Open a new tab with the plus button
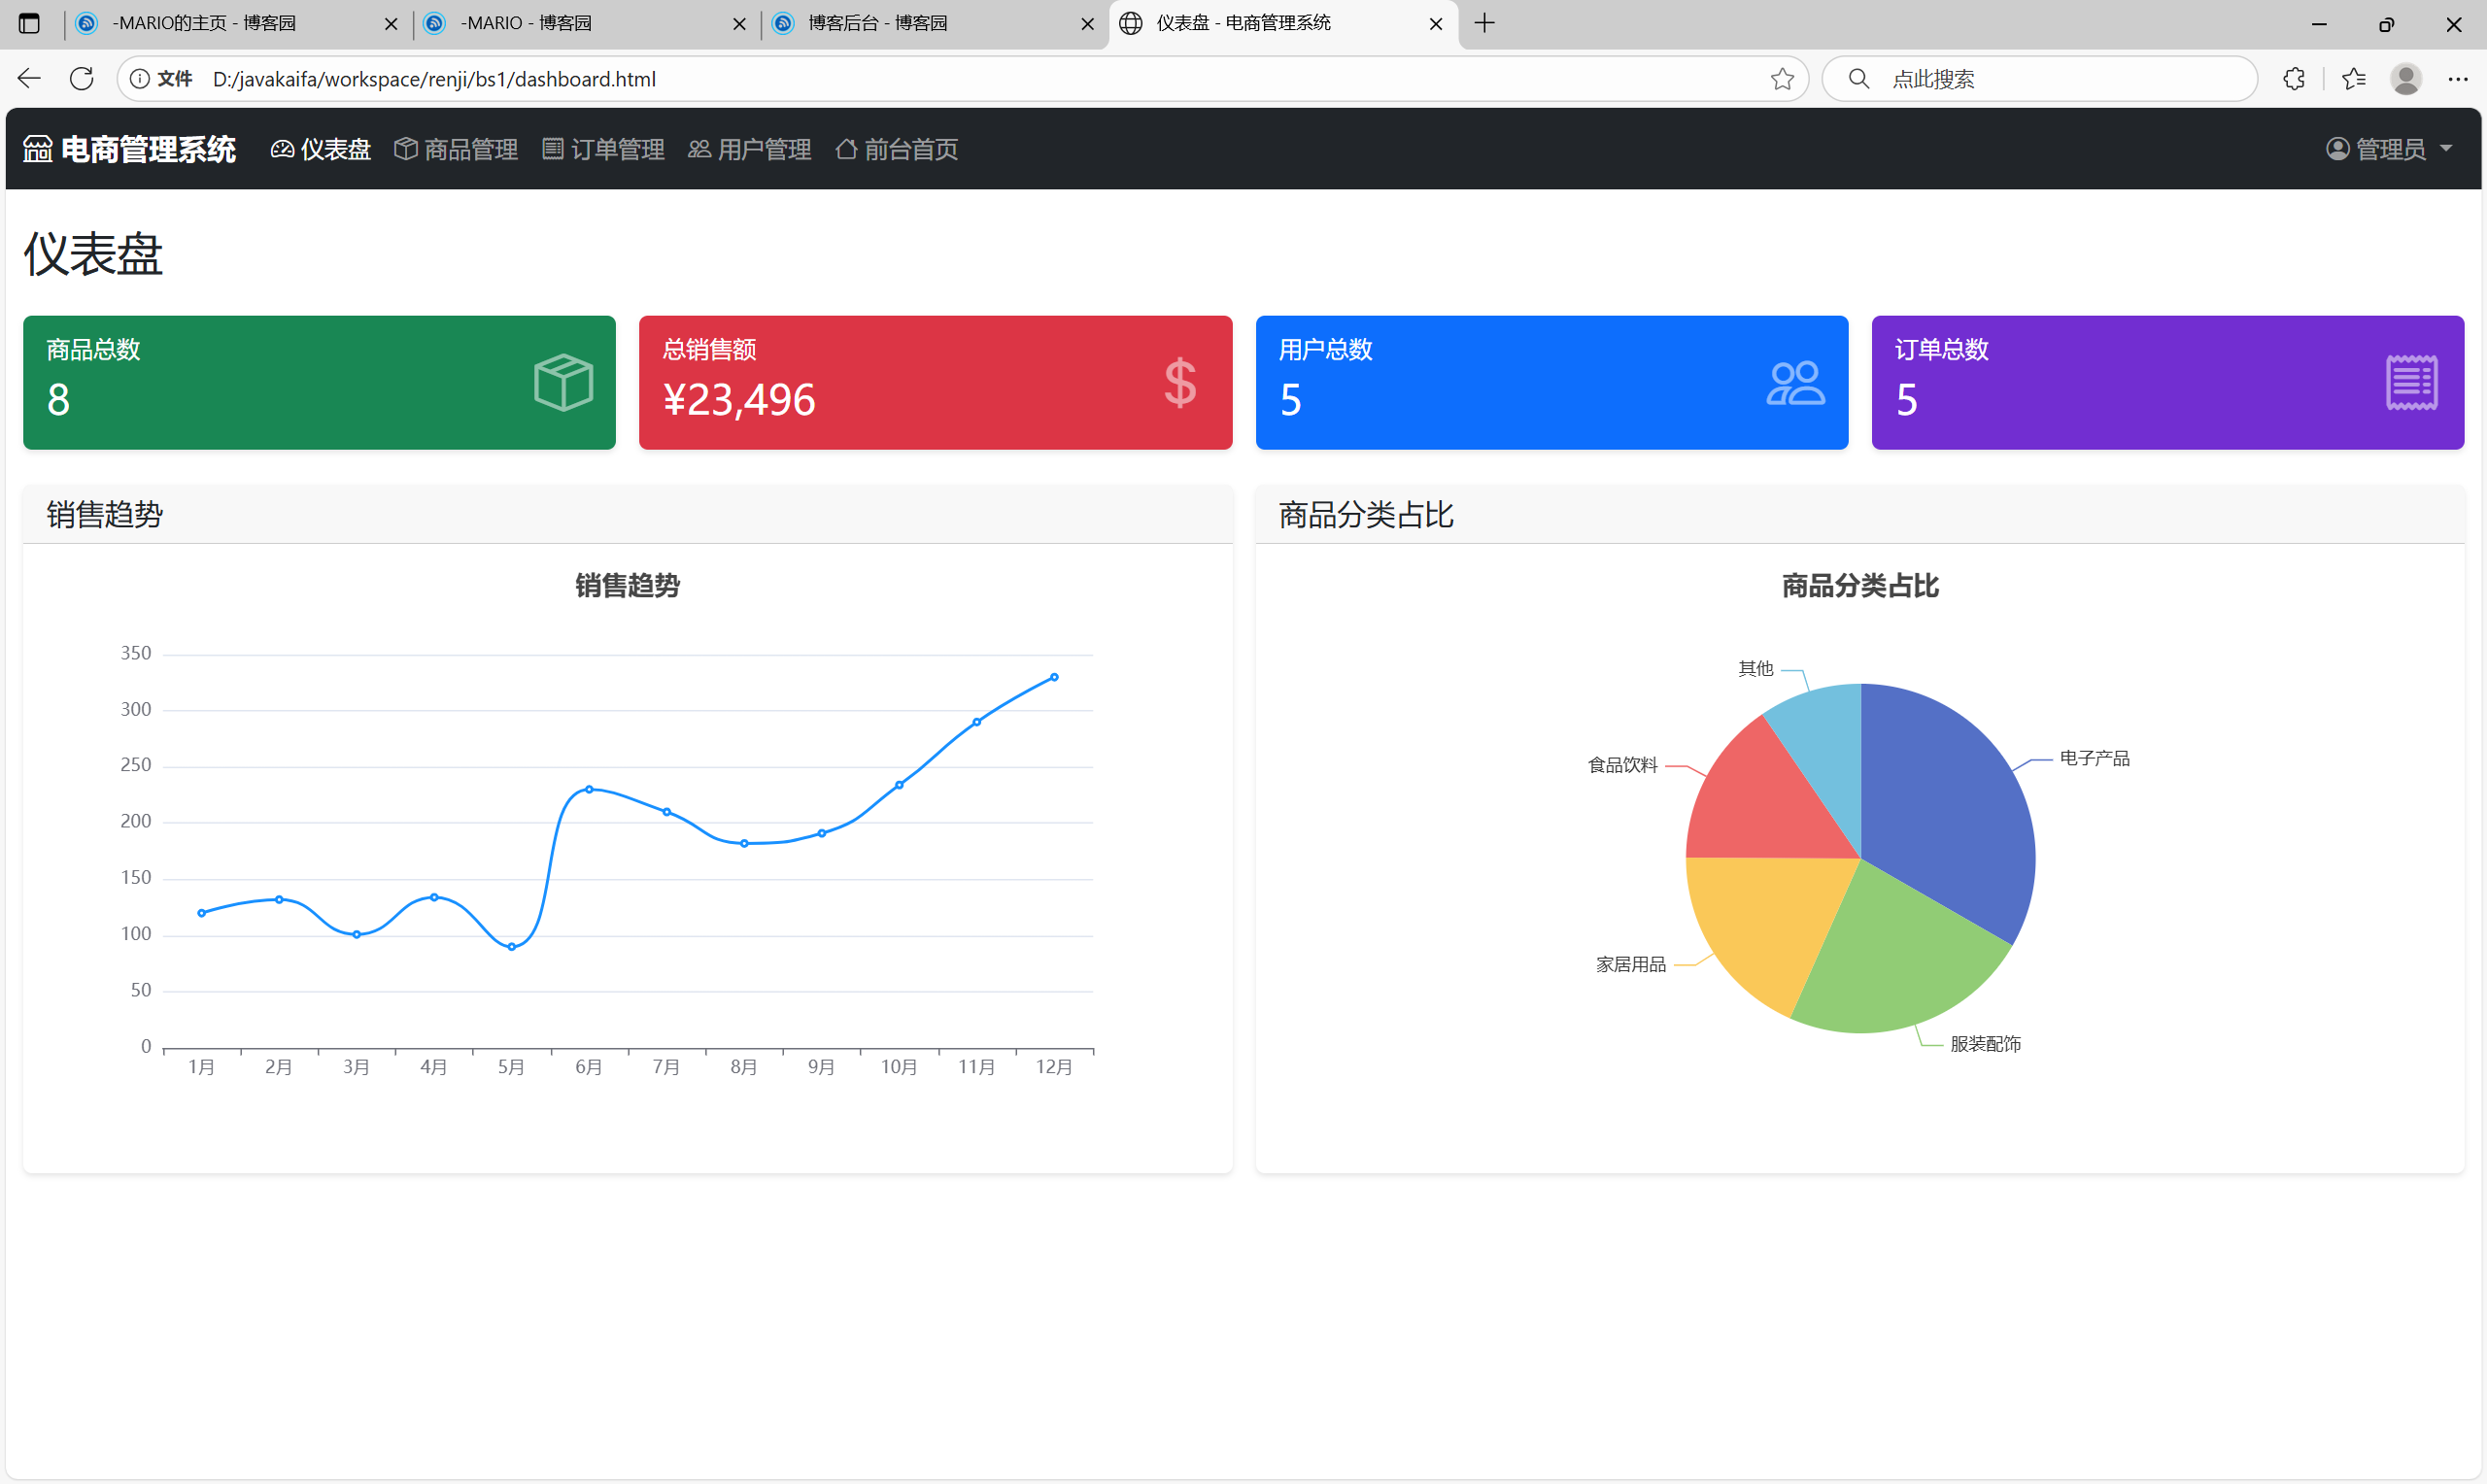2487x1484 pixels. (1484, 23)
